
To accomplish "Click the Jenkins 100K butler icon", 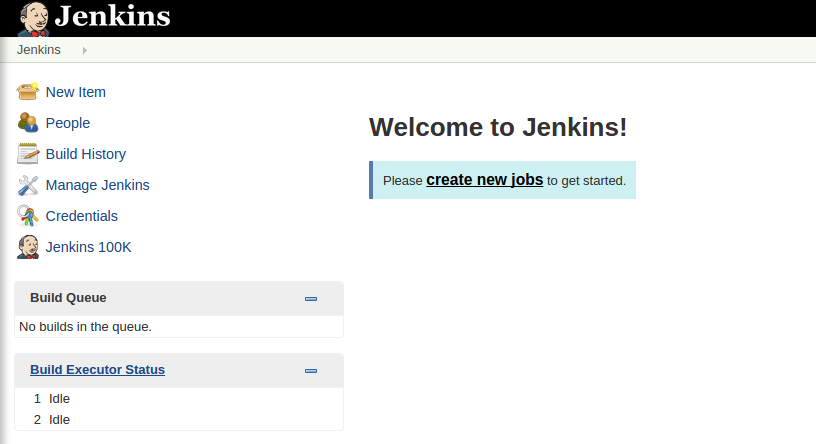I will [28, 247].
